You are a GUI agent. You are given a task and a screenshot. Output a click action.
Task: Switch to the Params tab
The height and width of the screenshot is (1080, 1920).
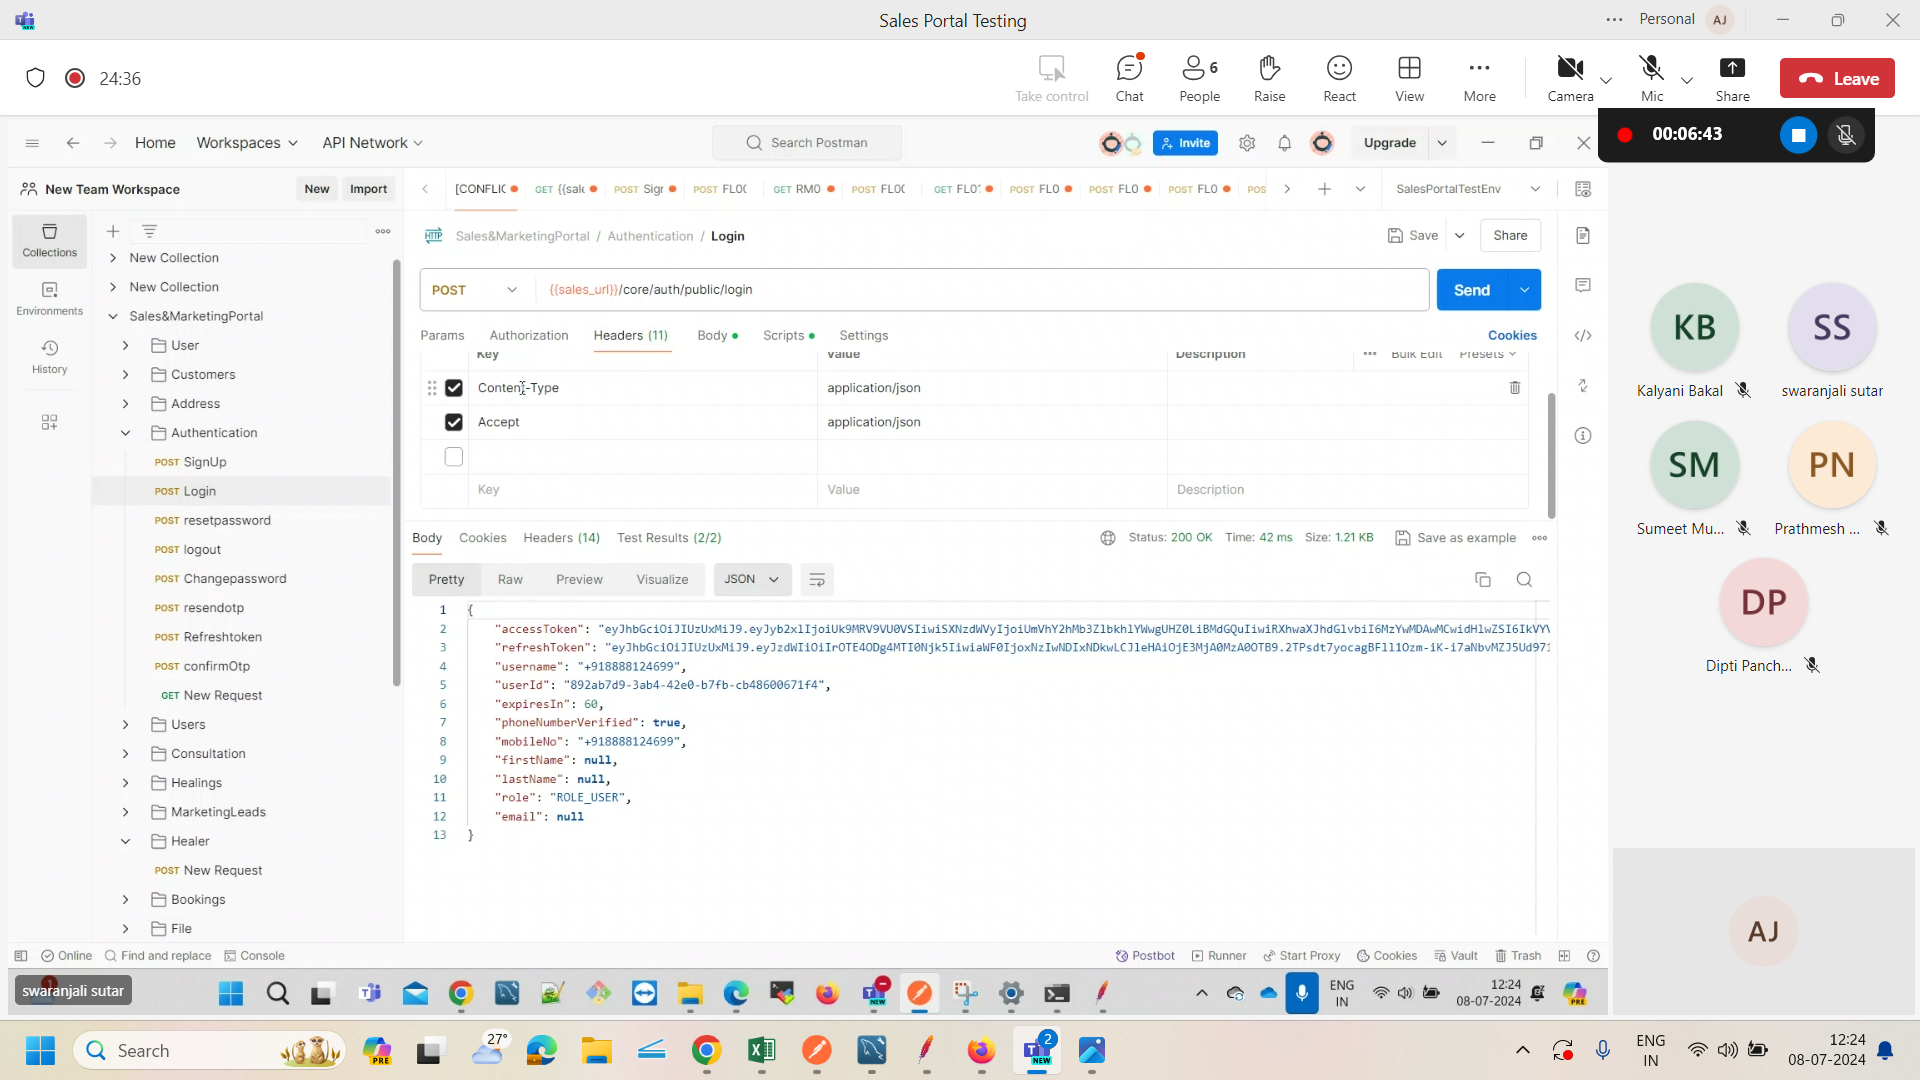pos(442,336)
